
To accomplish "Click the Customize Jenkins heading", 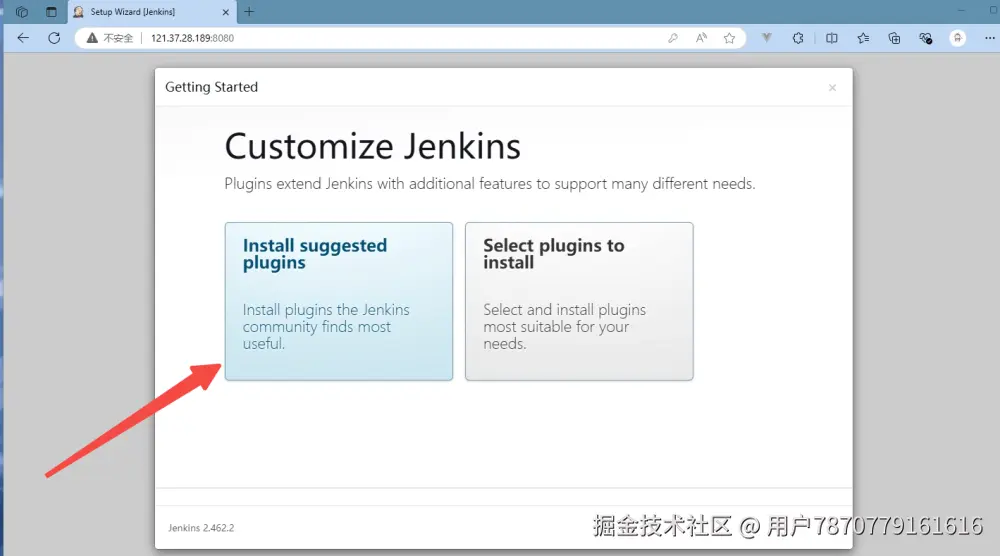I will coord(372,147).
